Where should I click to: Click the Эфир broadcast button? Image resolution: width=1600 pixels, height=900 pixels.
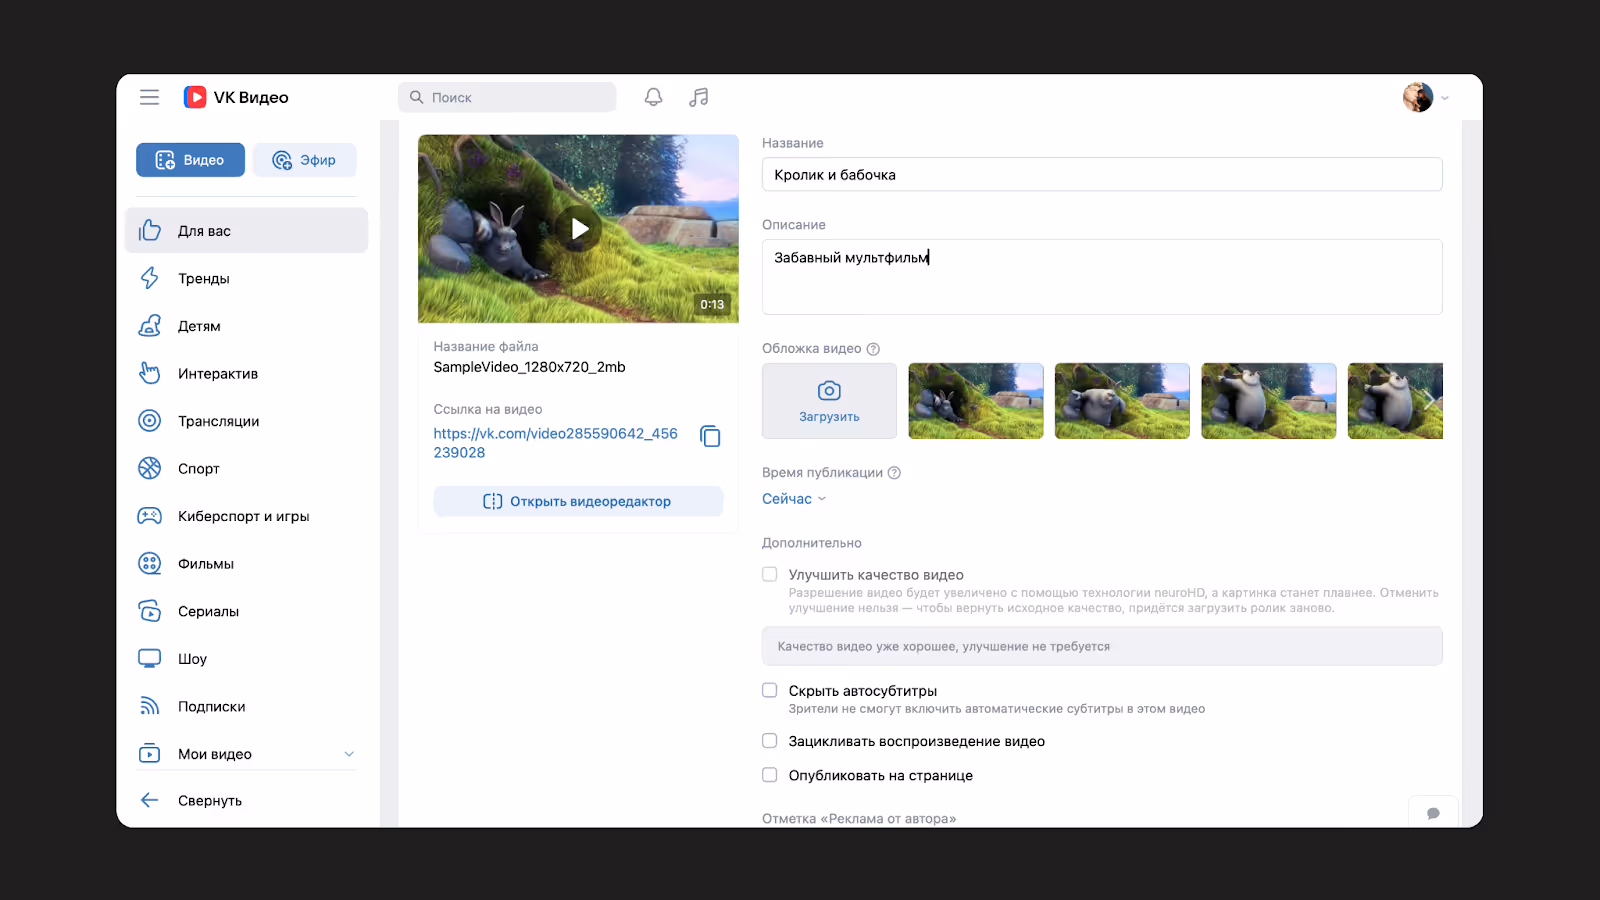click(304, 160)
